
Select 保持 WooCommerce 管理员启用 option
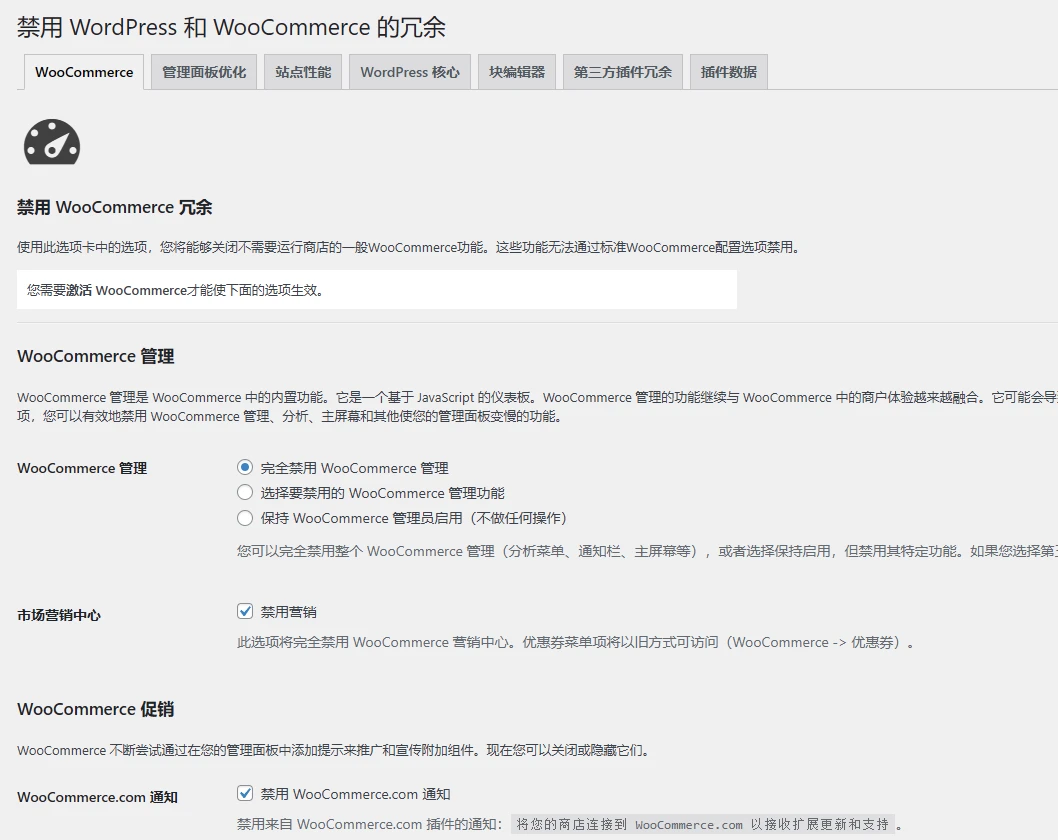[245, 517]
